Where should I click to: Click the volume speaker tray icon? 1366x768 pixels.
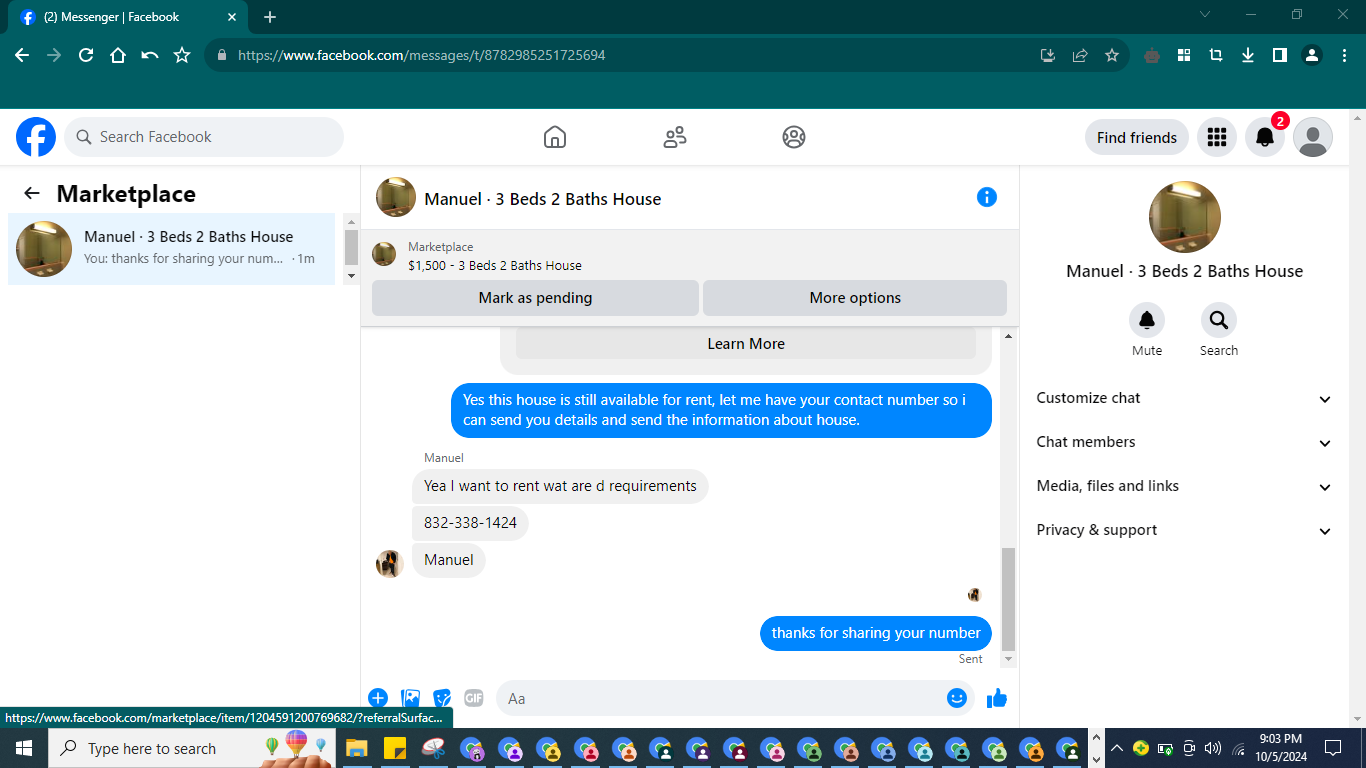point(1213,748)
